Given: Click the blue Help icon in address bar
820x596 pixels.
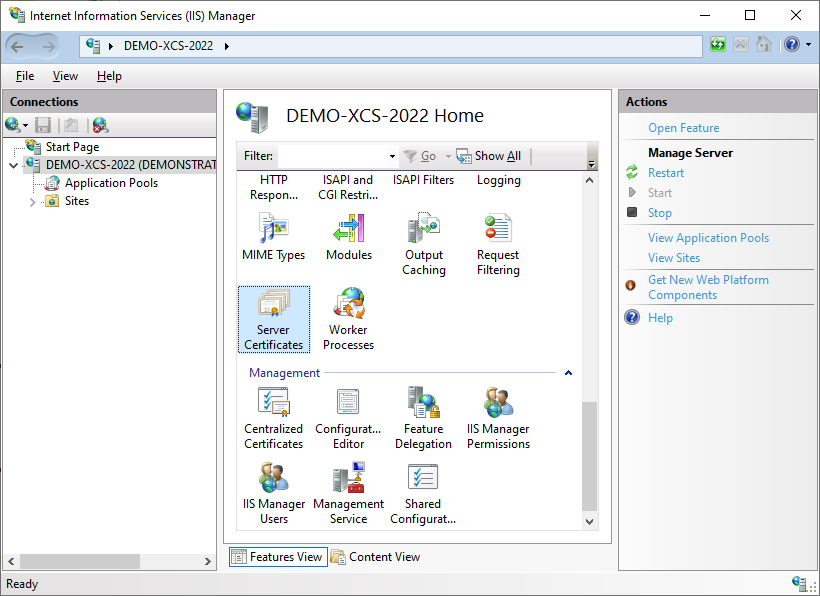Looking at the screenshot, I should 792,45.
